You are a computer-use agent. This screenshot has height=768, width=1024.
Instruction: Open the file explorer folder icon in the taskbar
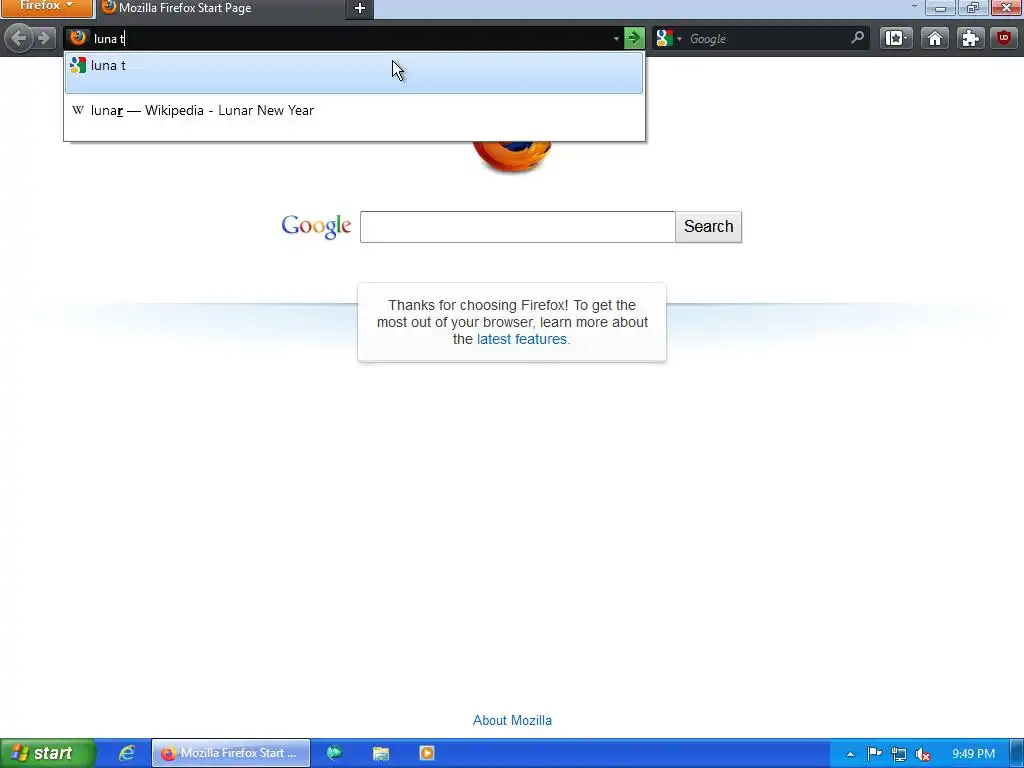tap(381, 753)
